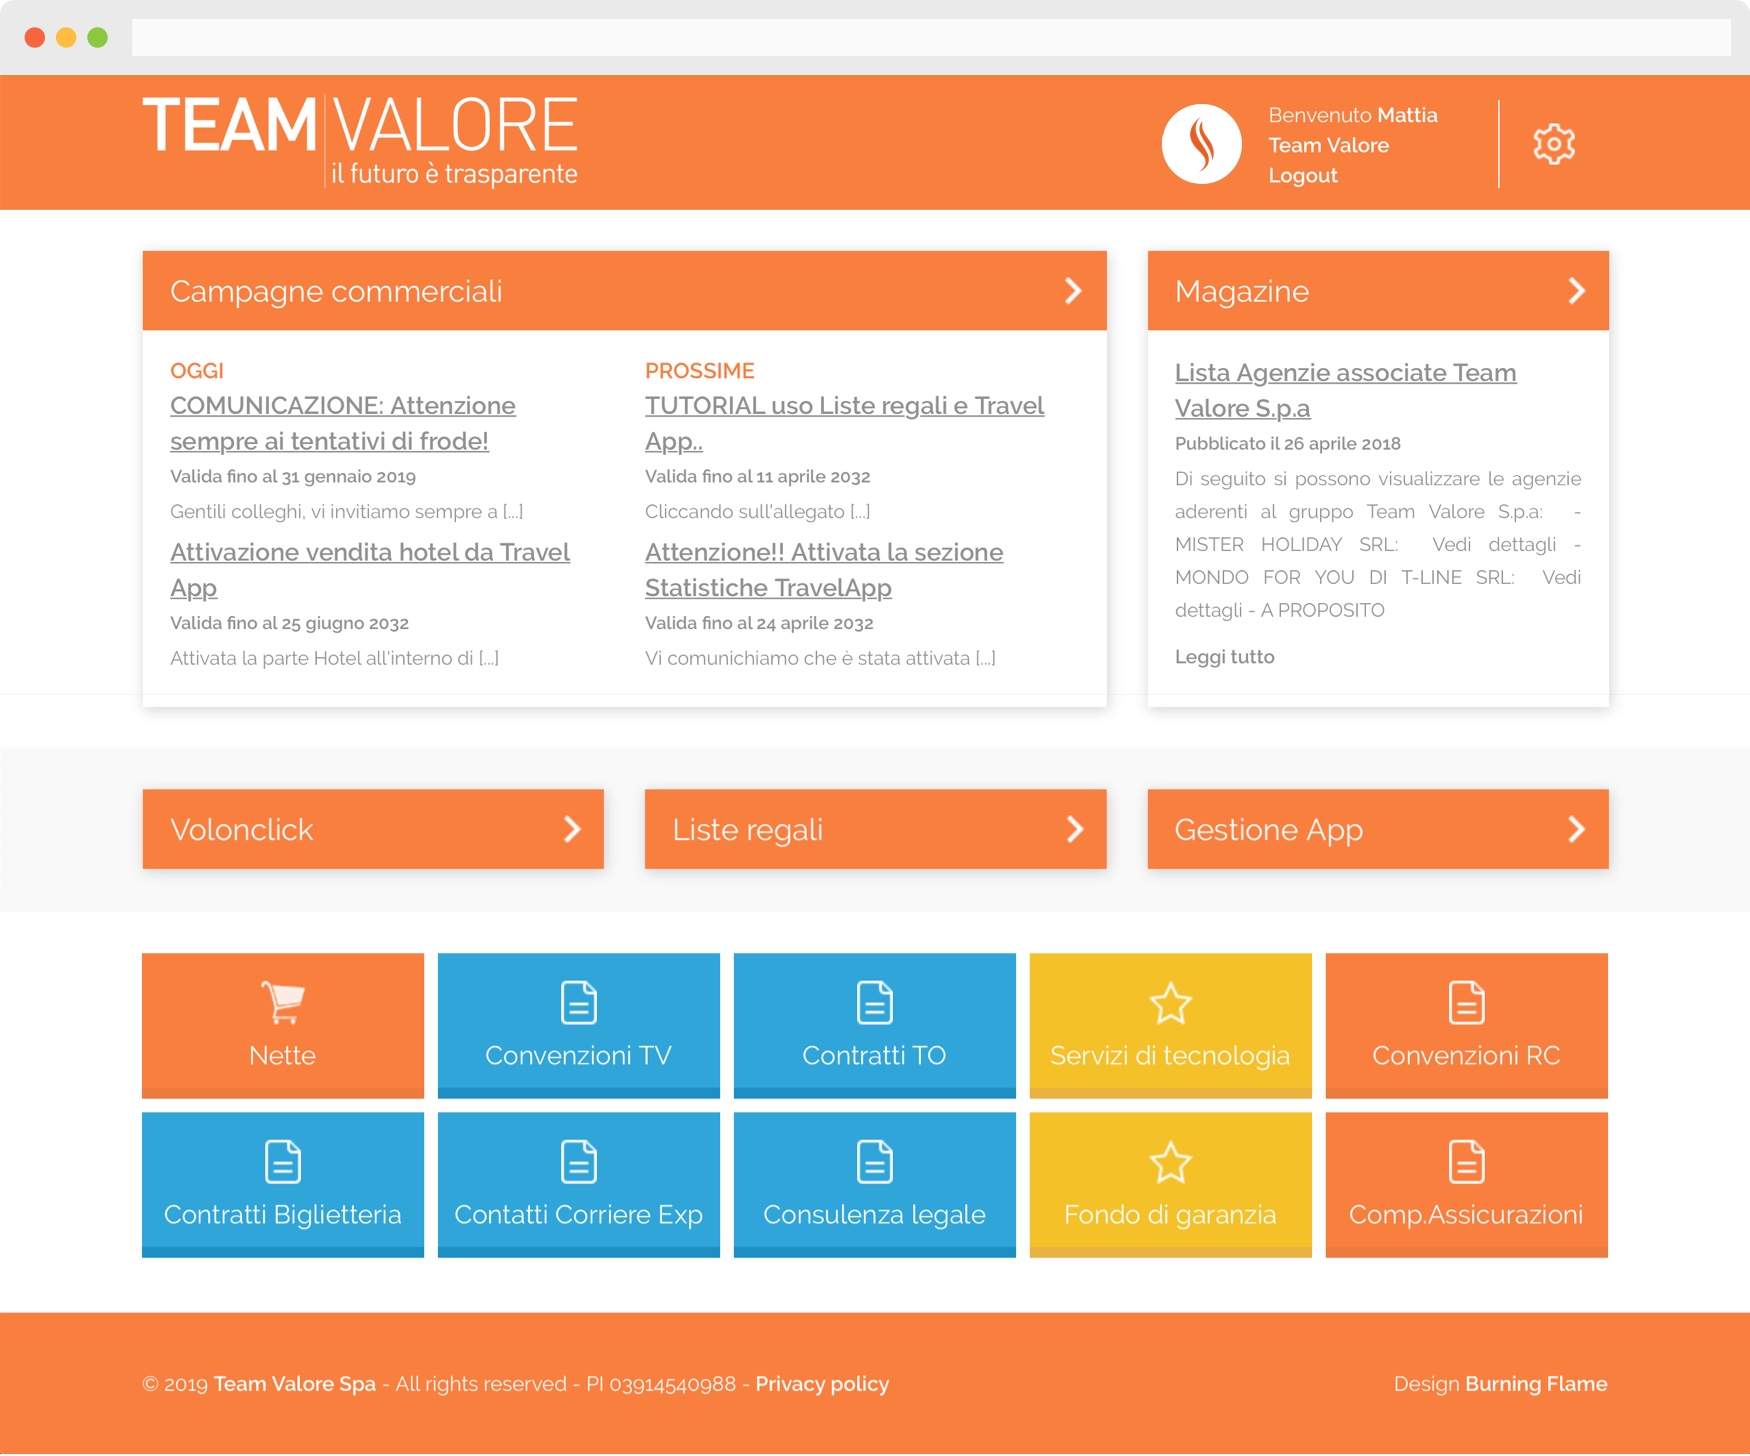Click the Liste regali chevron arrow
This screenshot has width=1750, height=1456.
(x=1074, y=829)
